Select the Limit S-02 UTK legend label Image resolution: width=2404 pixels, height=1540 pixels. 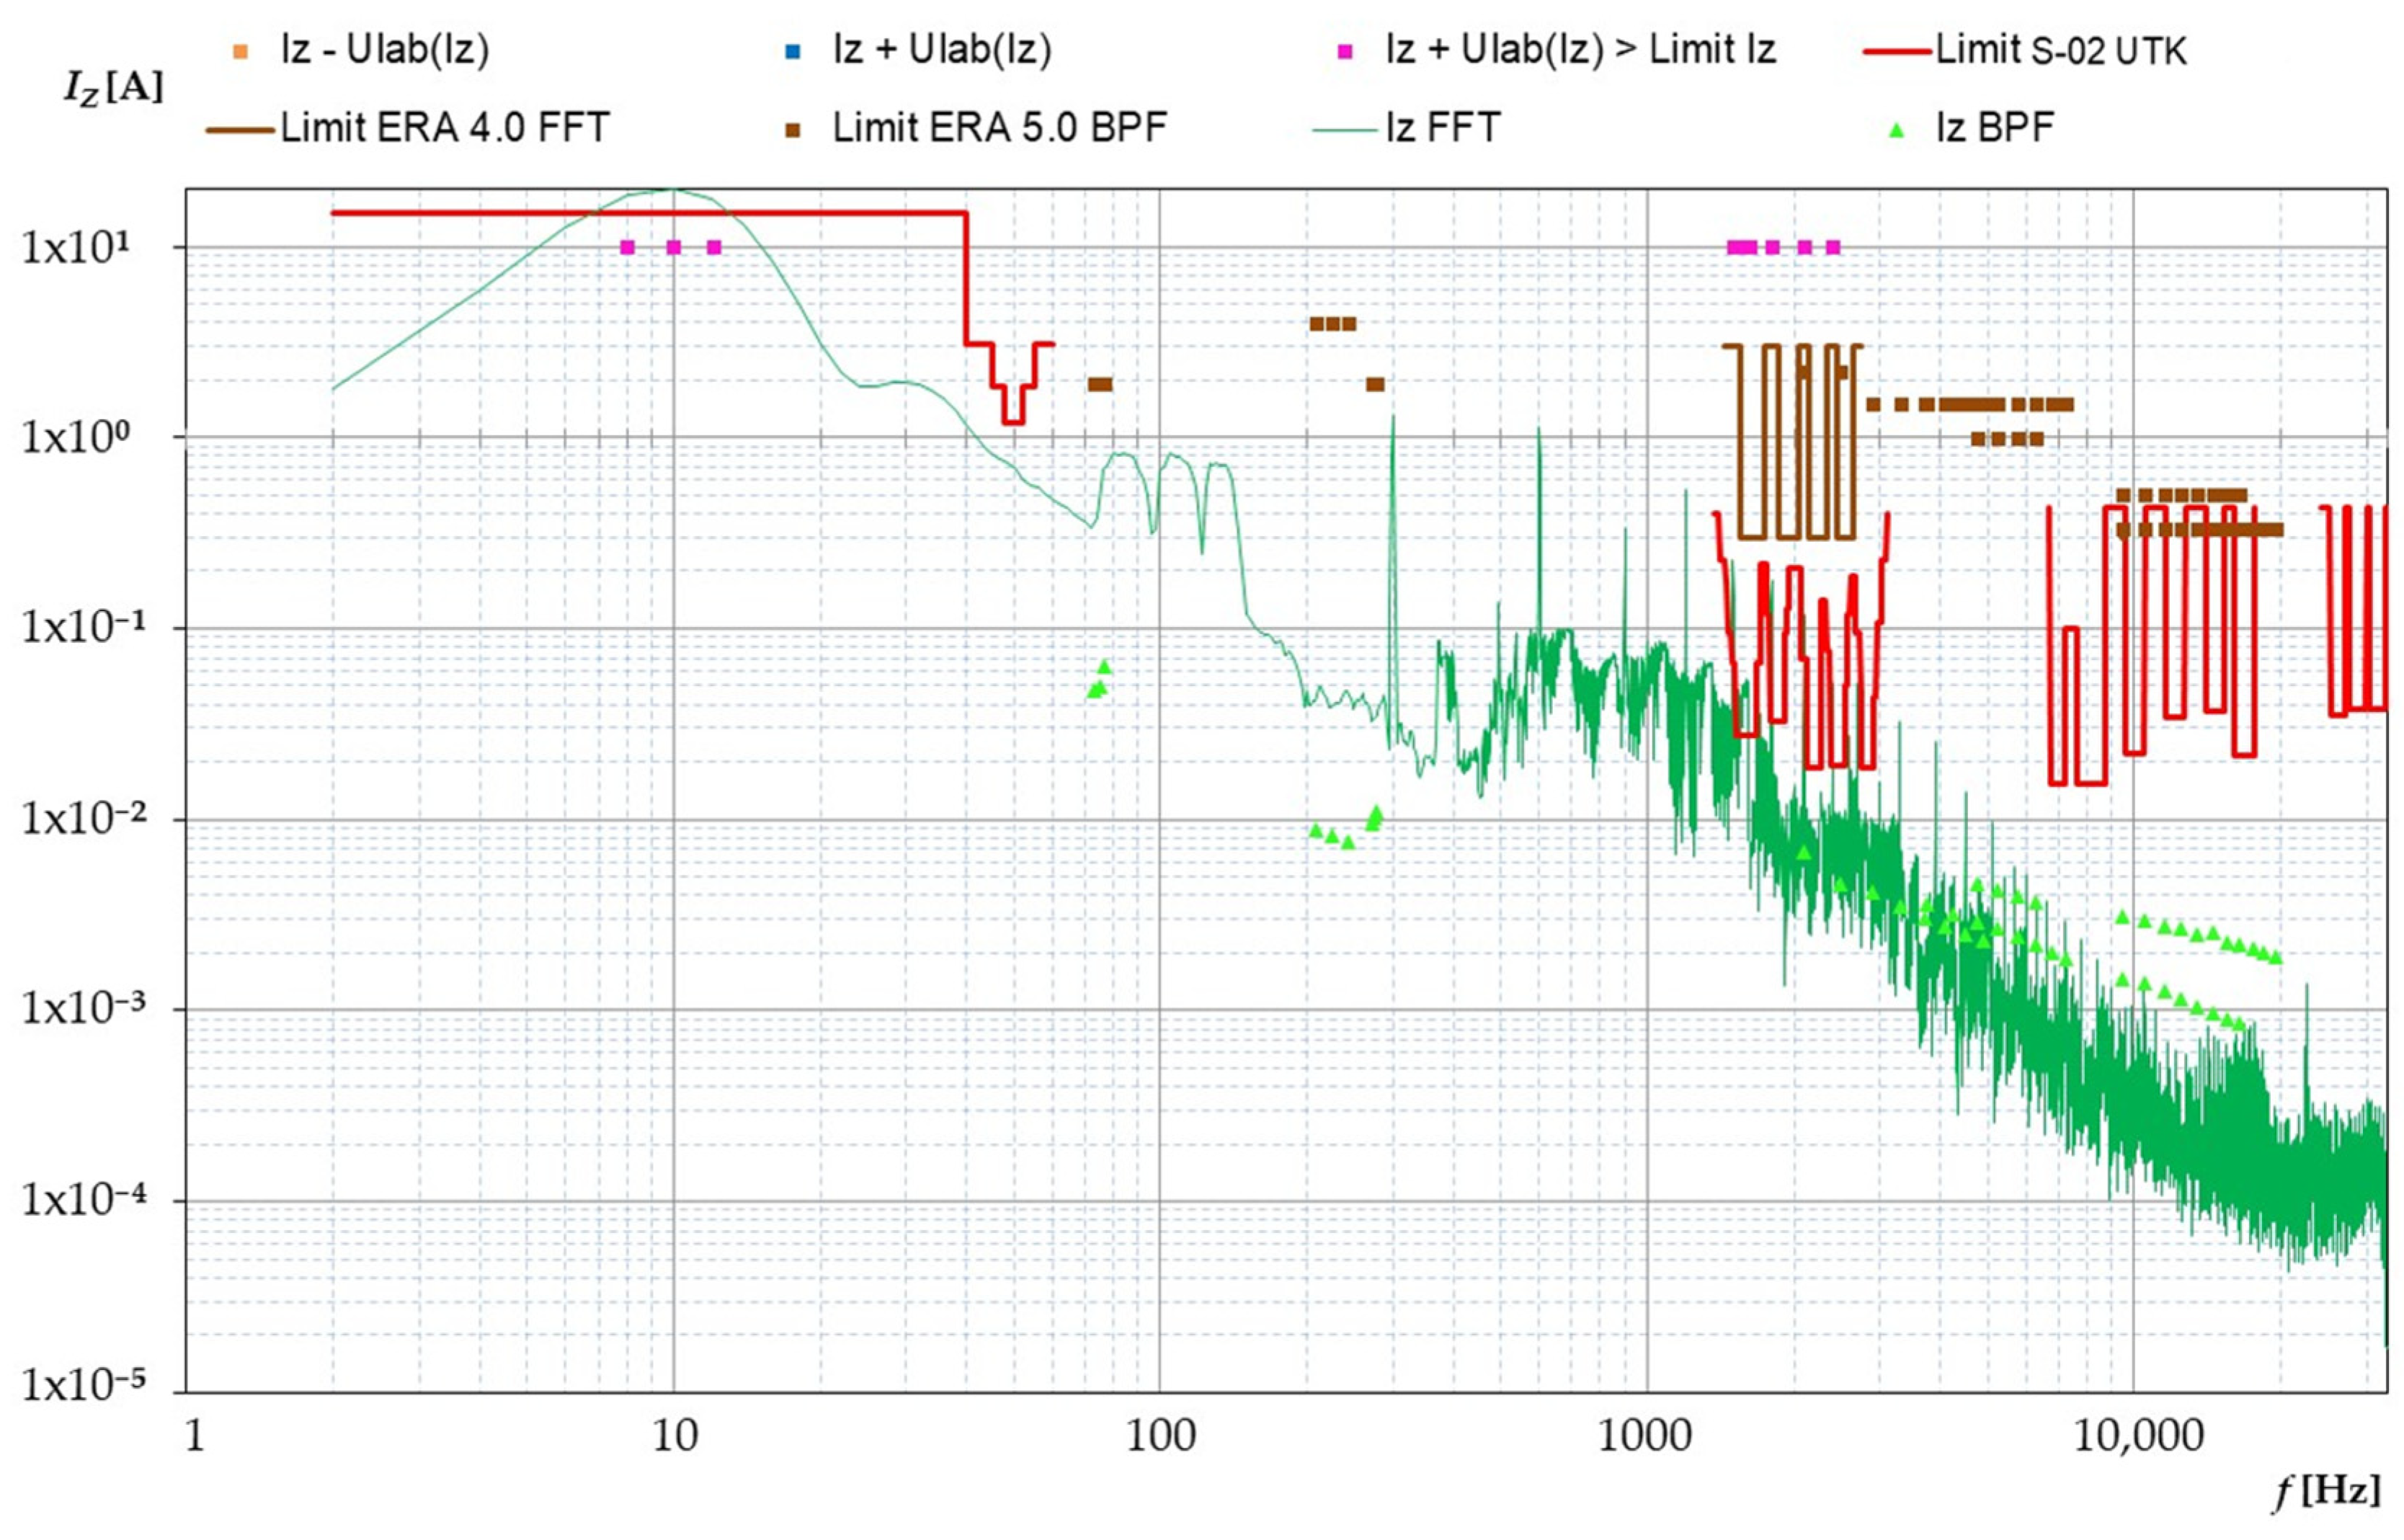tap(2061, 50)
